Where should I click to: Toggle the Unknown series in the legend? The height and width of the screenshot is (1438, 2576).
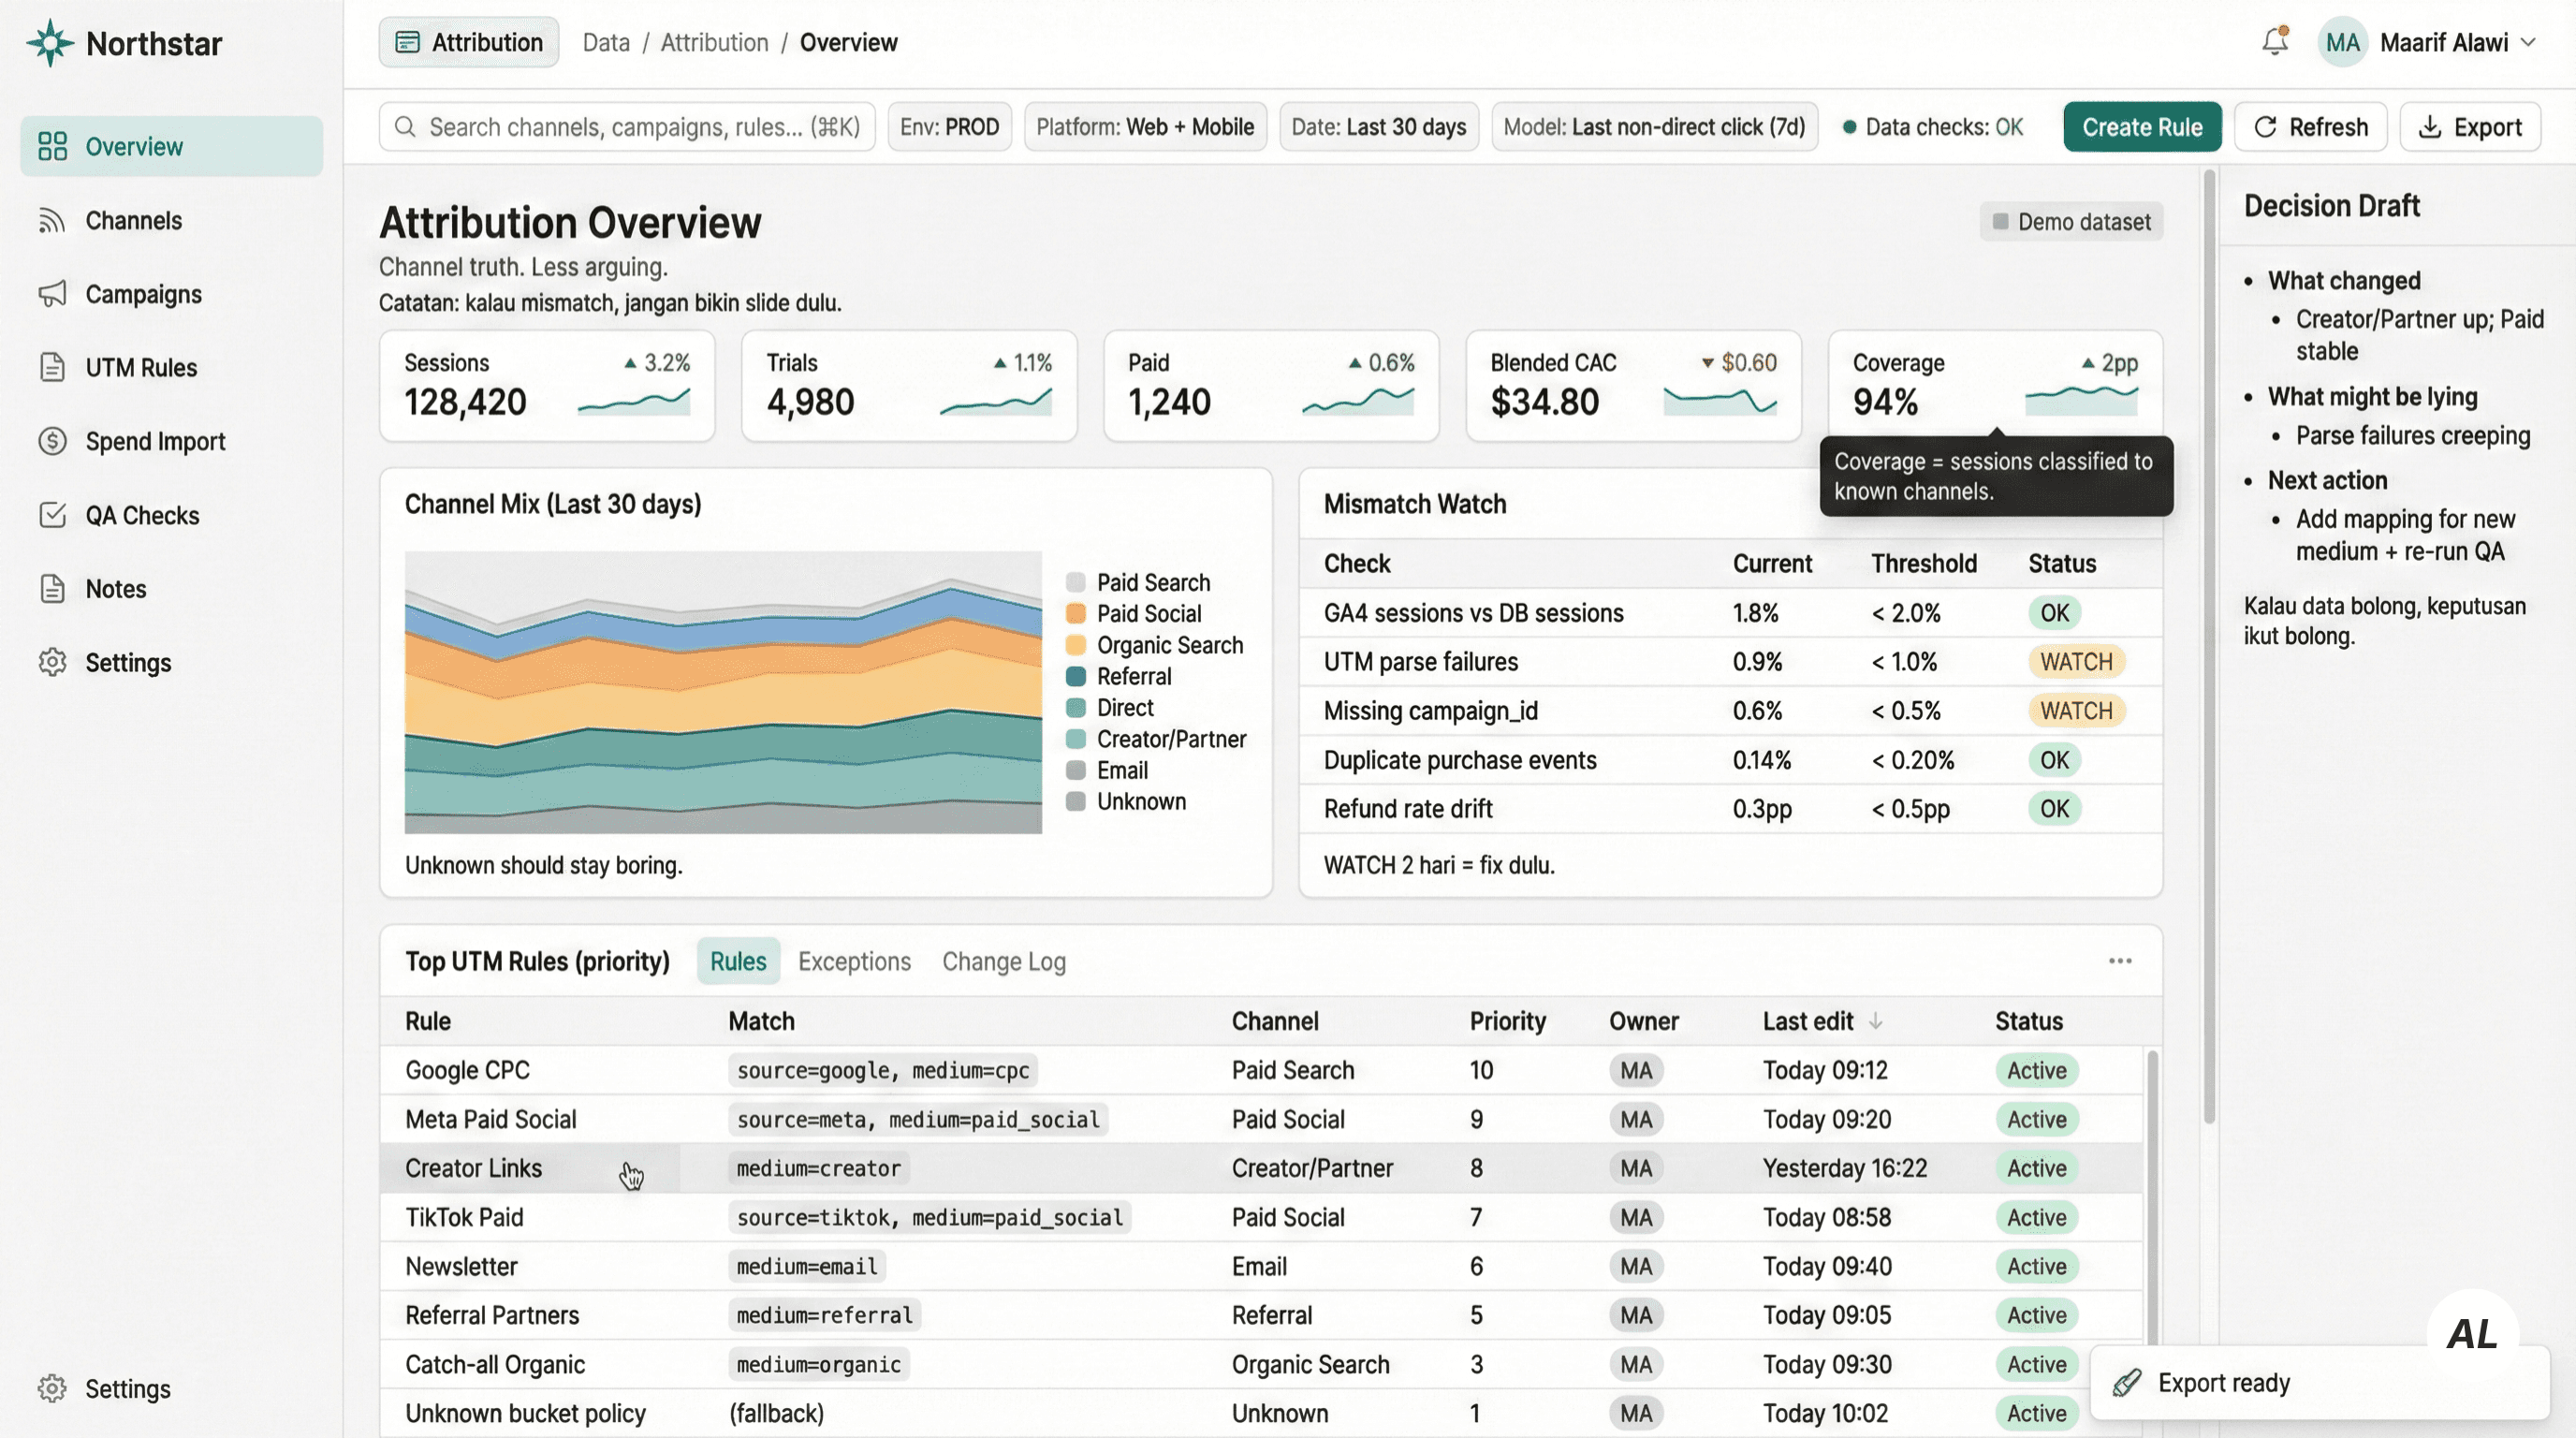(1140, 801)
